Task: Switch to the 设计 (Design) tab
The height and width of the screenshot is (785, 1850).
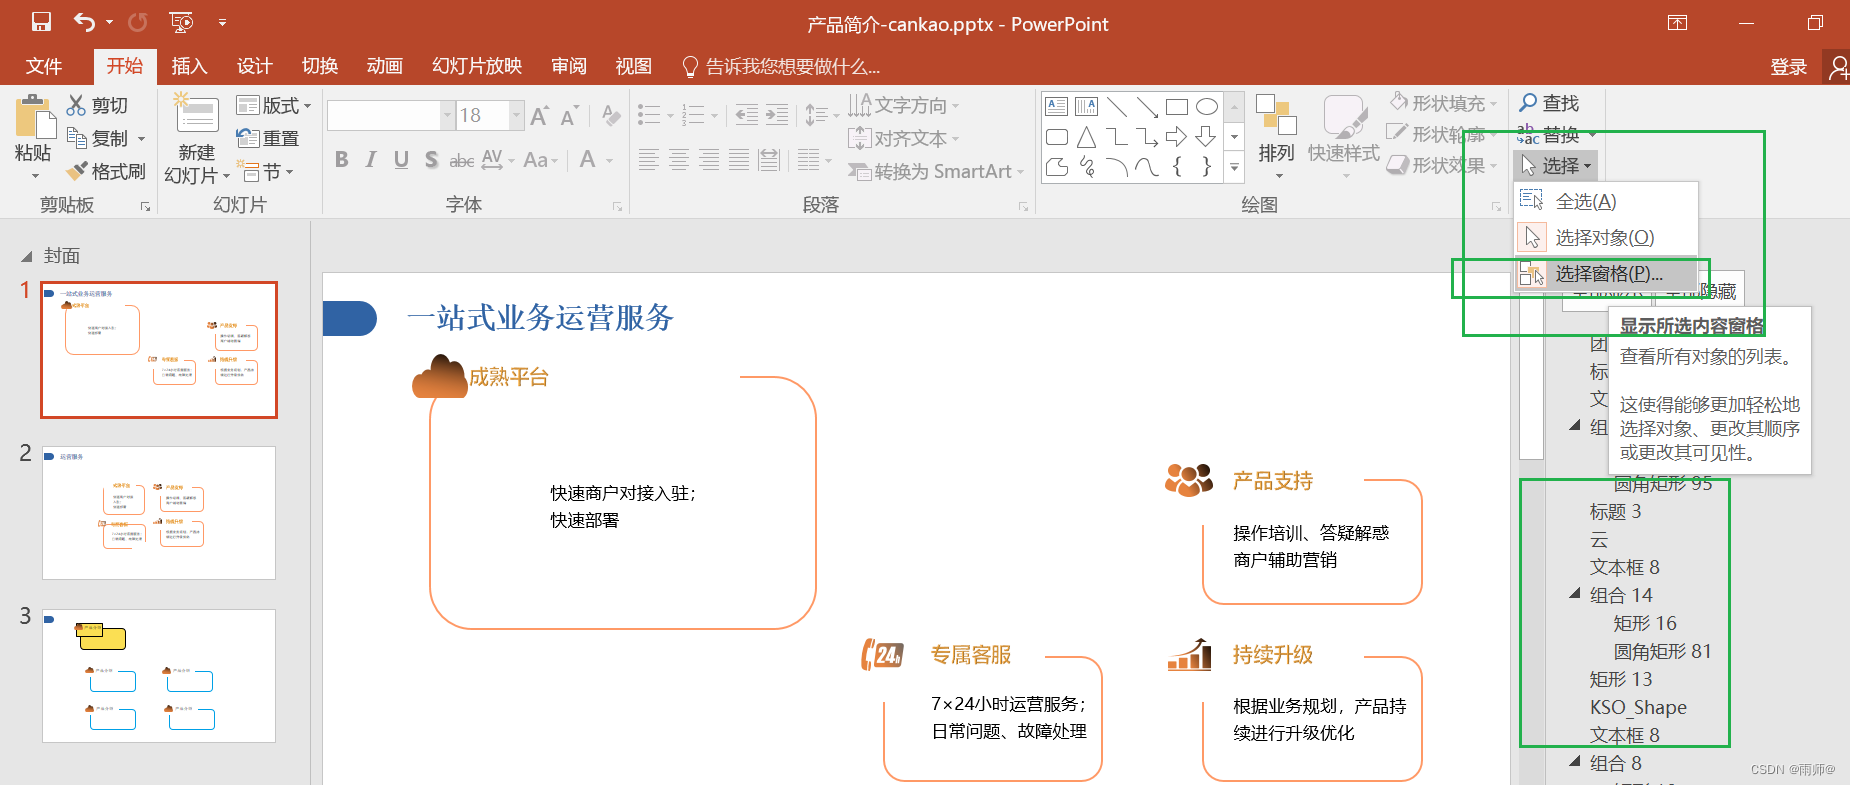Action: (x=254, y=66)
